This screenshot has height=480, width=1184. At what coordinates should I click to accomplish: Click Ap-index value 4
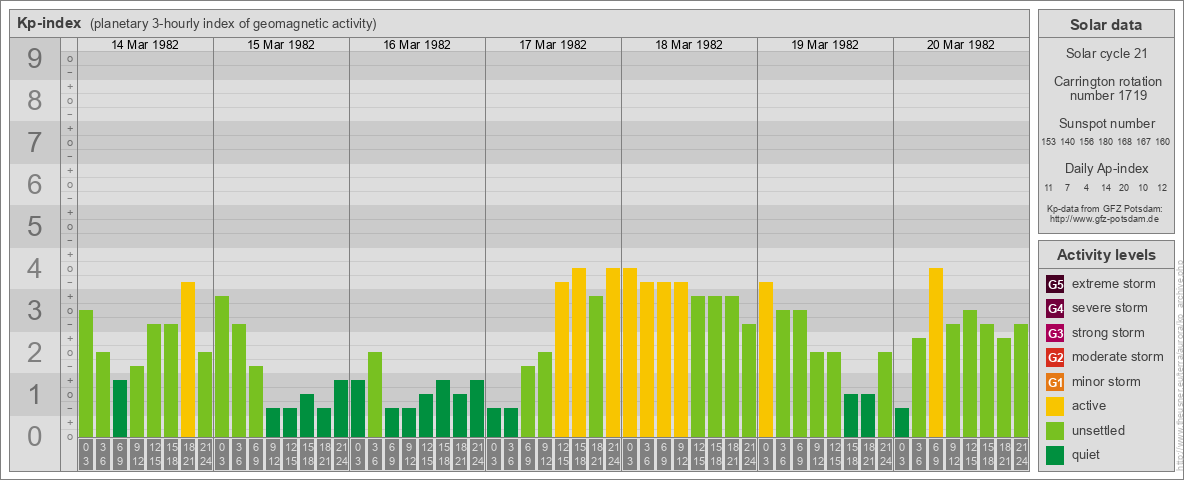[1086, 187]
